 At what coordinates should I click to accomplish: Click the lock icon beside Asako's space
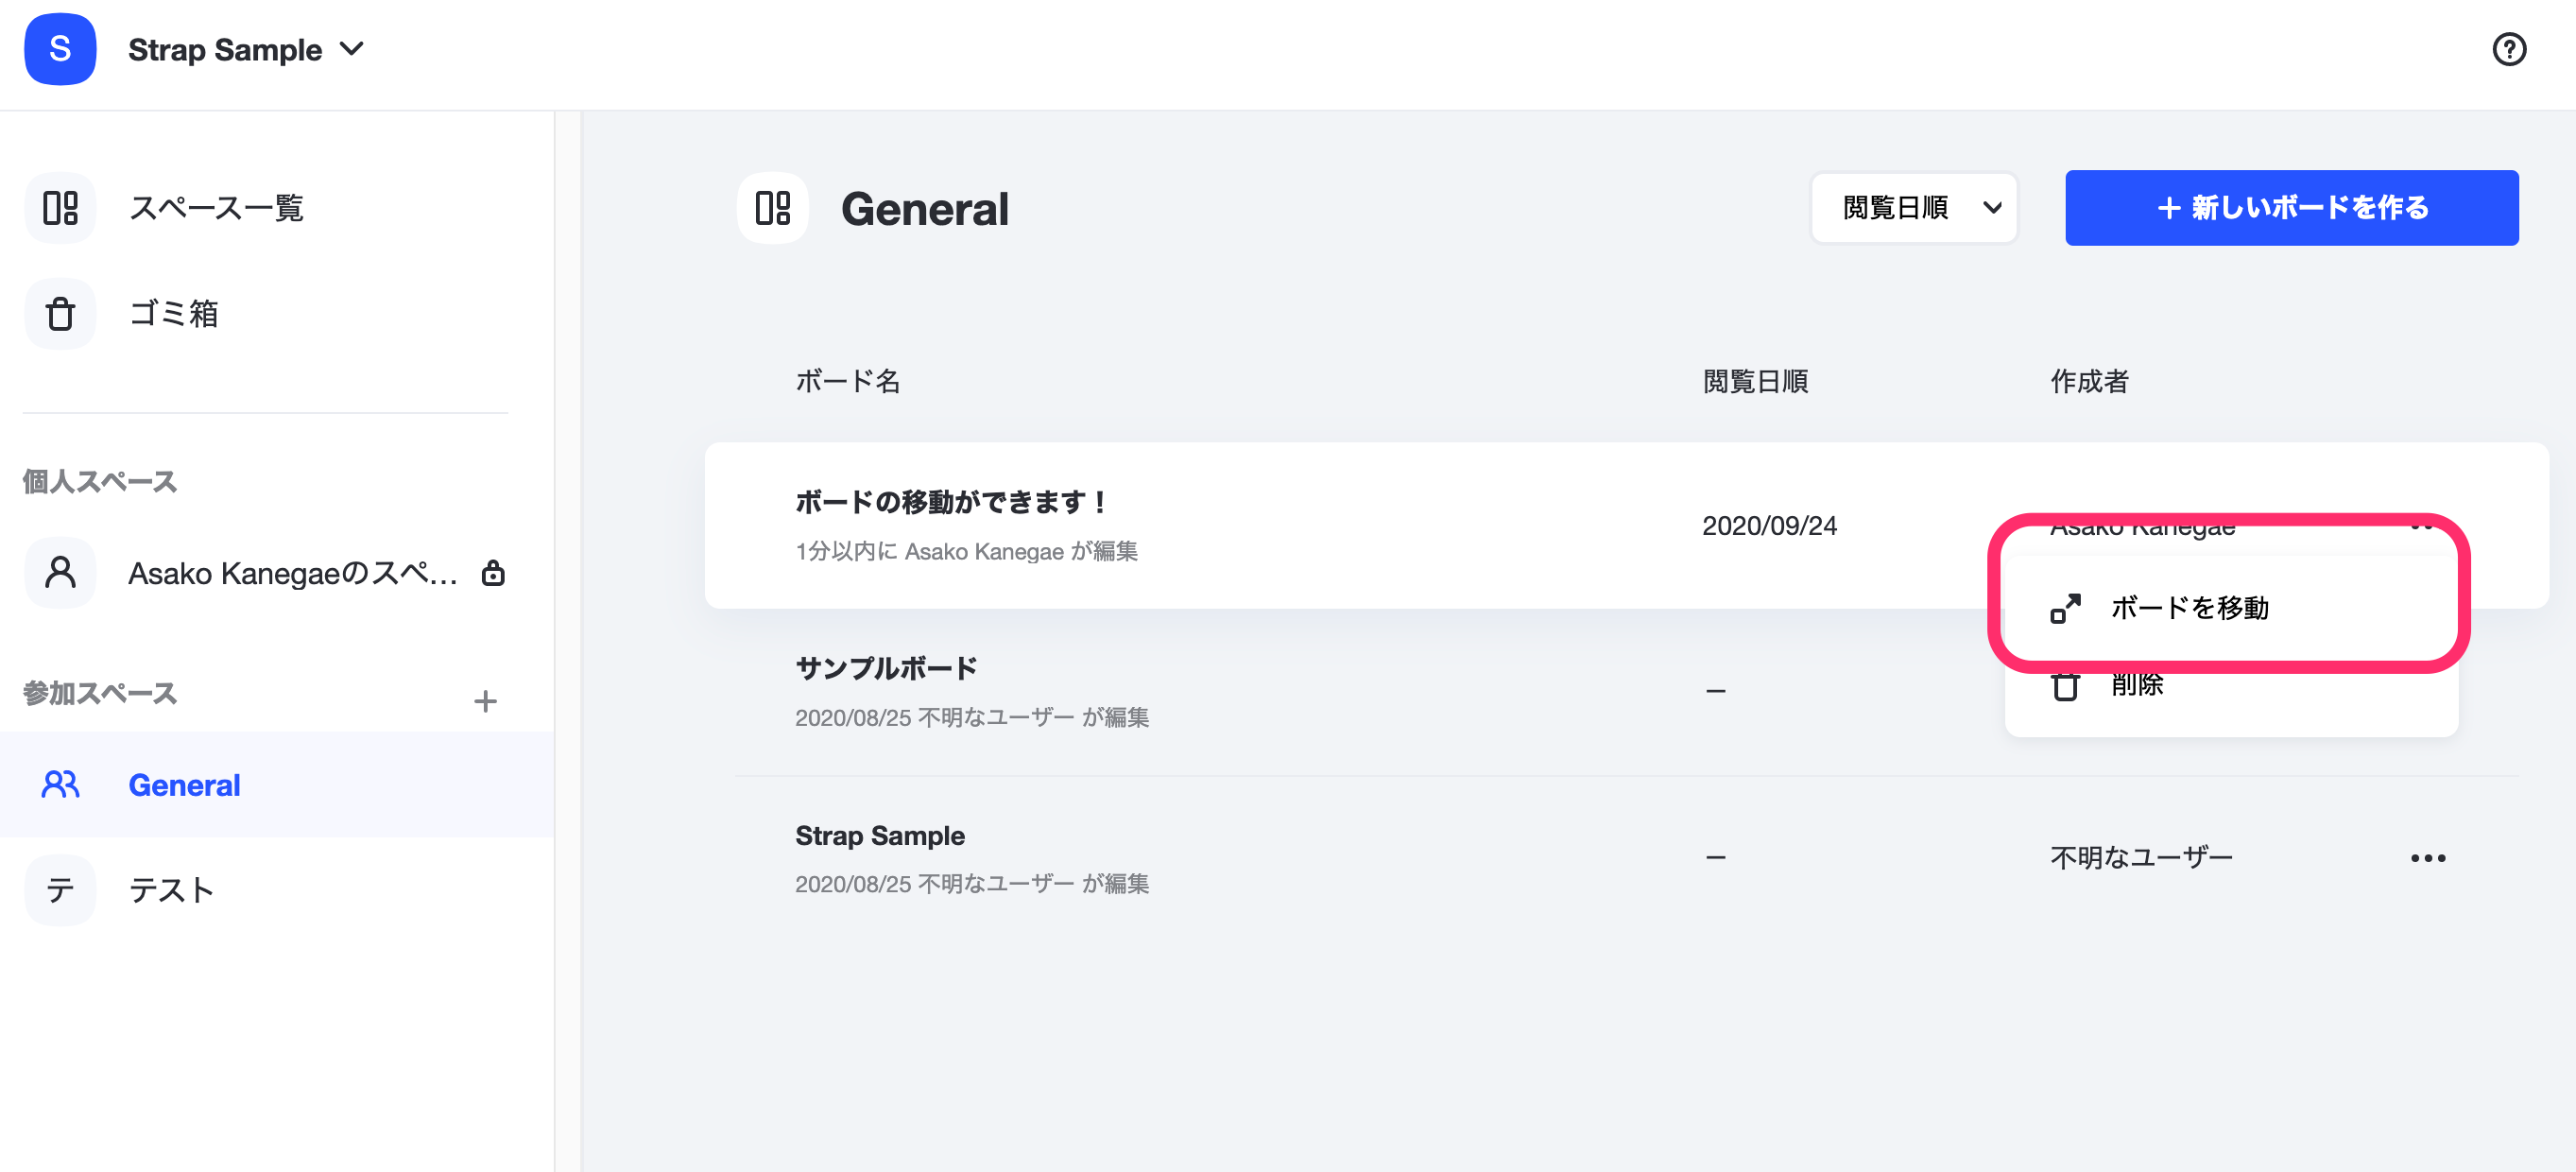click(x=493, y=573)
